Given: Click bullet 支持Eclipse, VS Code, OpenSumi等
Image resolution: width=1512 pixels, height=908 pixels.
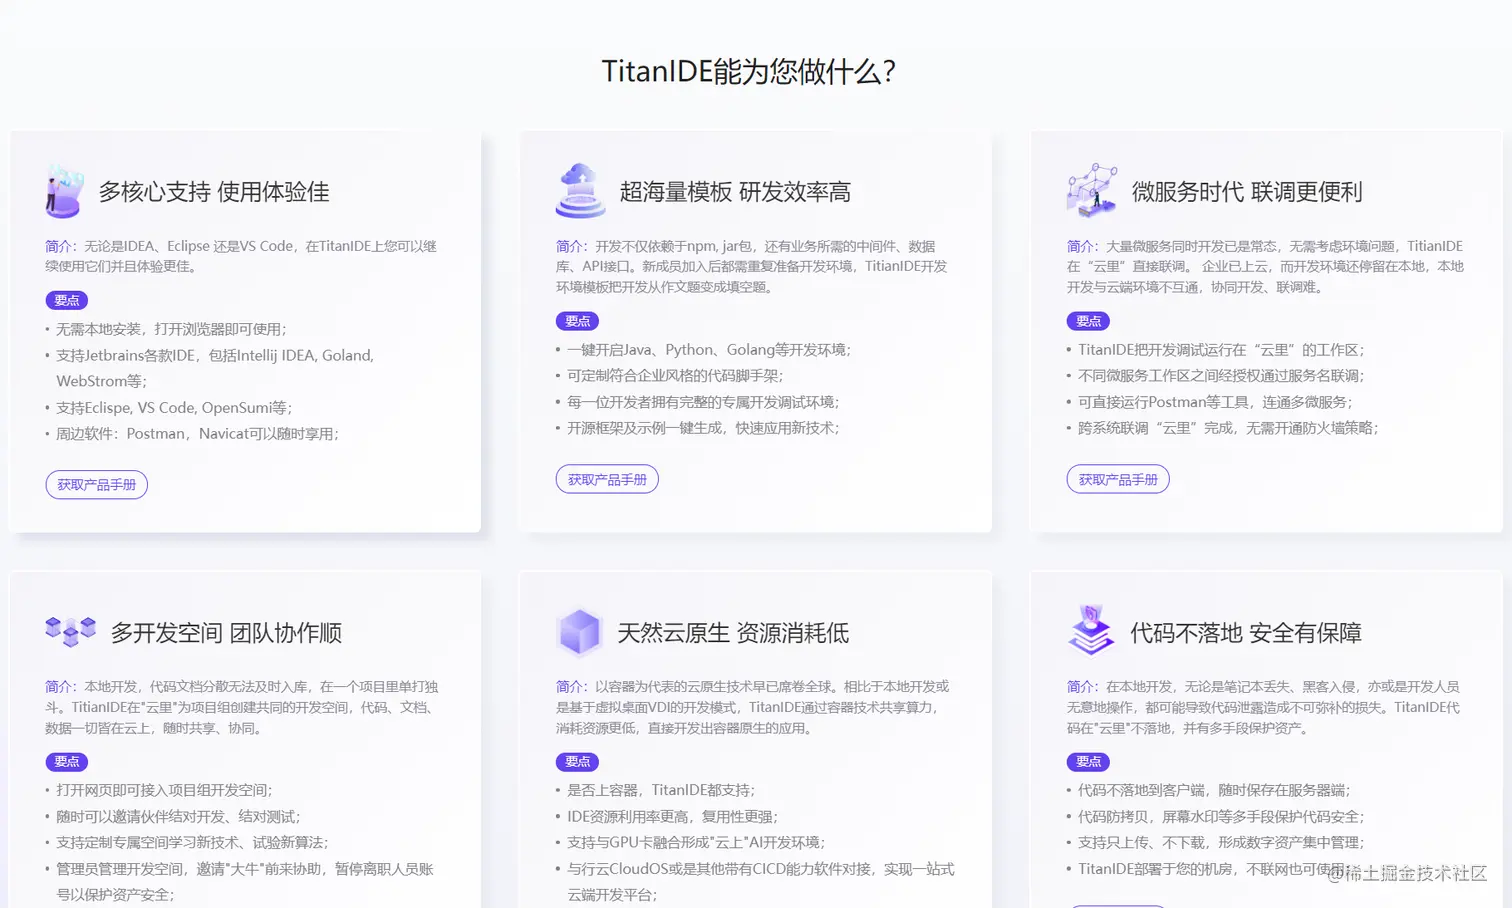Looking at the screenshot, I should click(x=174, y=408).
